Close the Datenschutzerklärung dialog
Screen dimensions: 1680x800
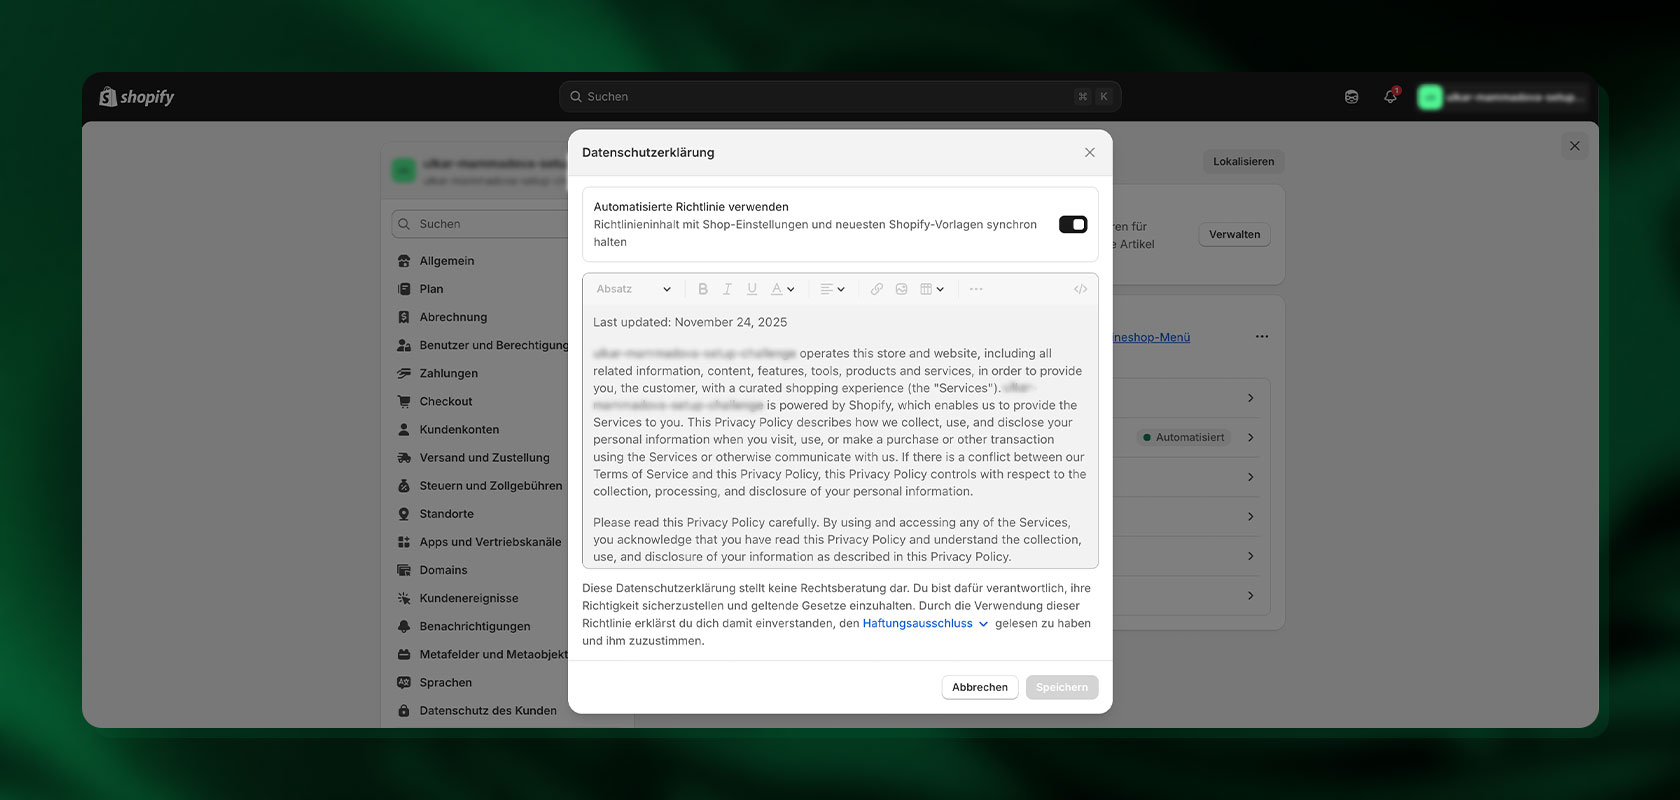point(1090,153)
